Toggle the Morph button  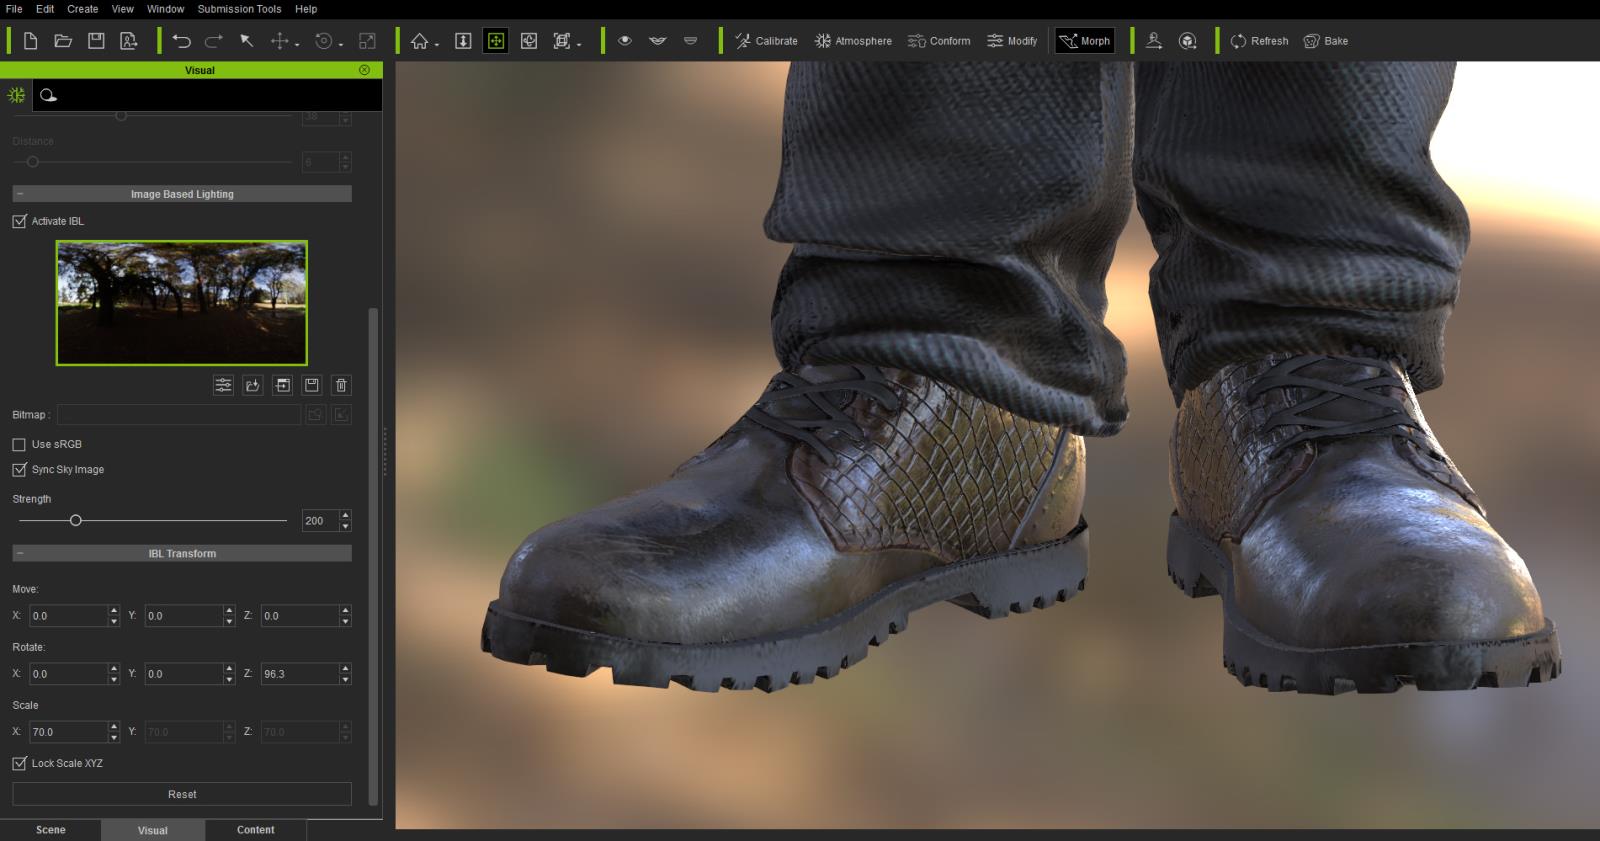1085,41
